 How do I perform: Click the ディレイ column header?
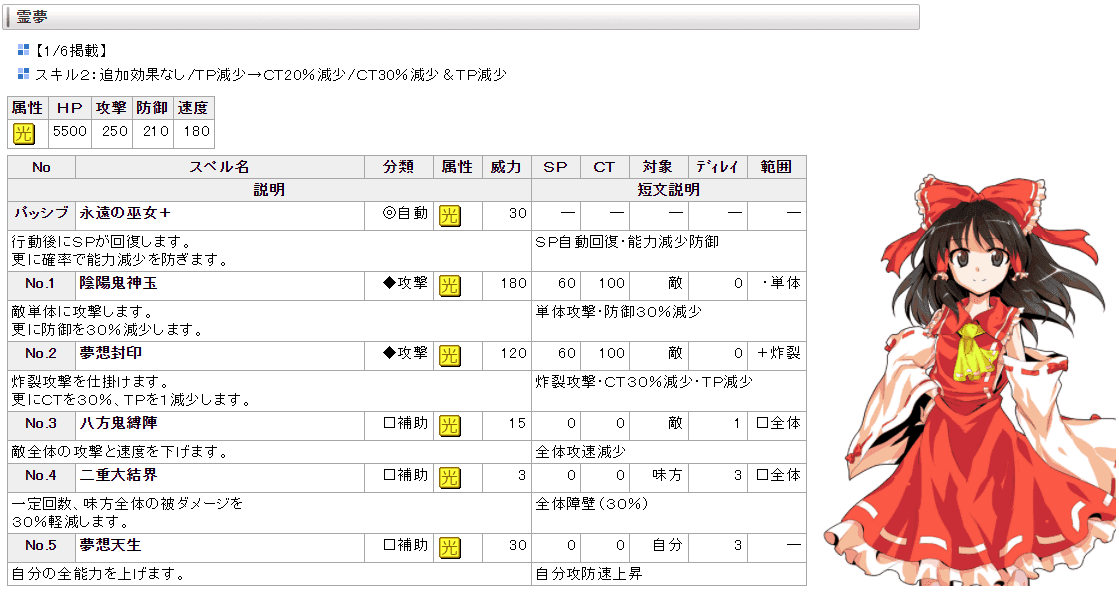[x=717, y=167]
